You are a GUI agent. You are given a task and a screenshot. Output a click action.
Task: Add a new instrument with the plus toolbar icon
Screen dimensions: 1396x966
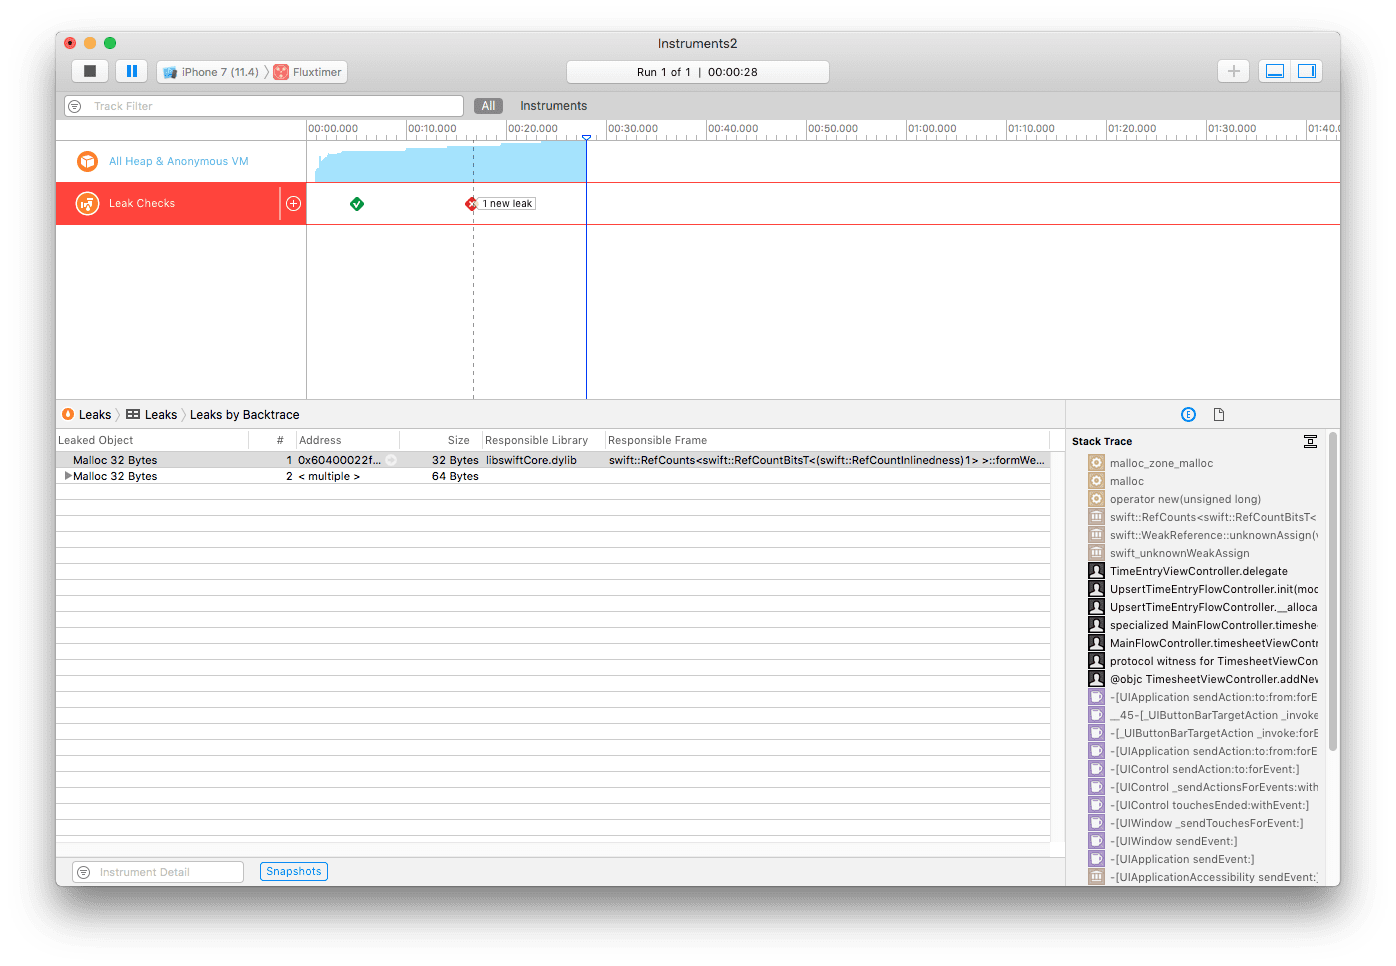coord(1233,71)
